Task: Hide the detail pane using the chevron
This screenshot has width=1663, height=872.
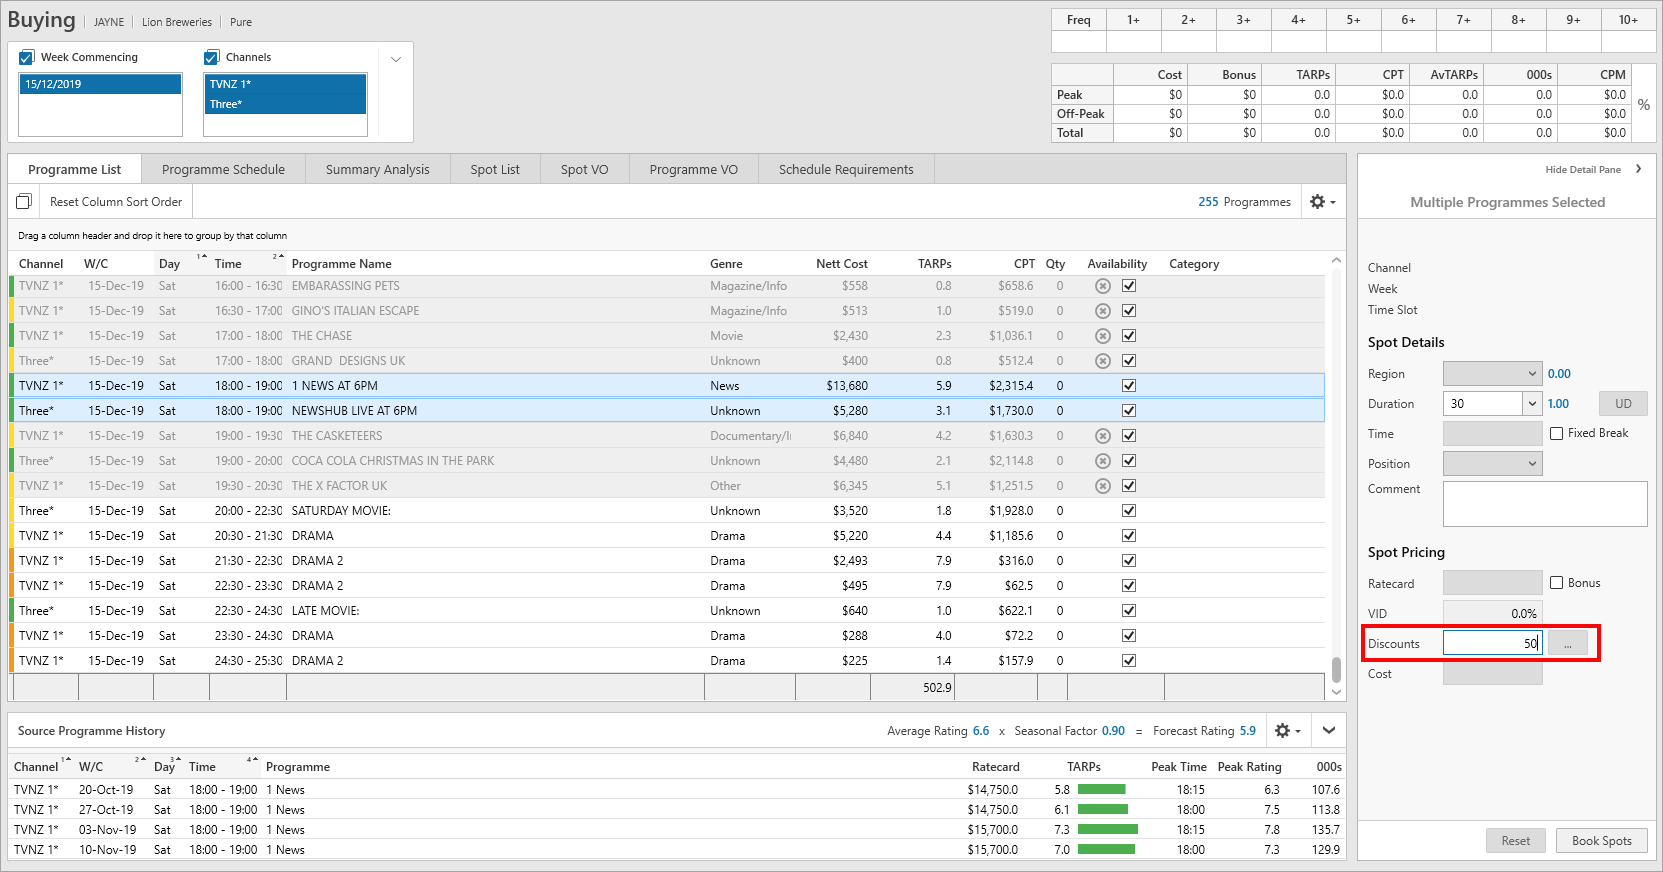Action: pos(1638,169)
